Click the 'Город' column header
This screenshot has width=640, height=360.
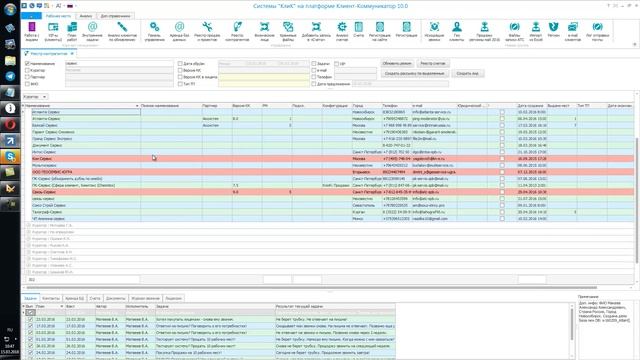coord(367,106)
